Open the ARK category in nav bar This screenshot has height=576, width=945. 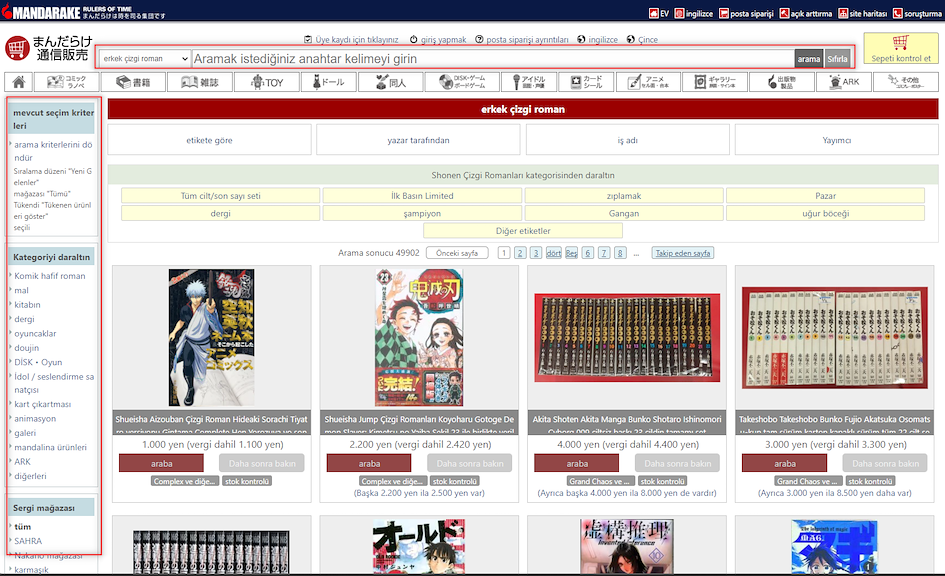point(844,82)
